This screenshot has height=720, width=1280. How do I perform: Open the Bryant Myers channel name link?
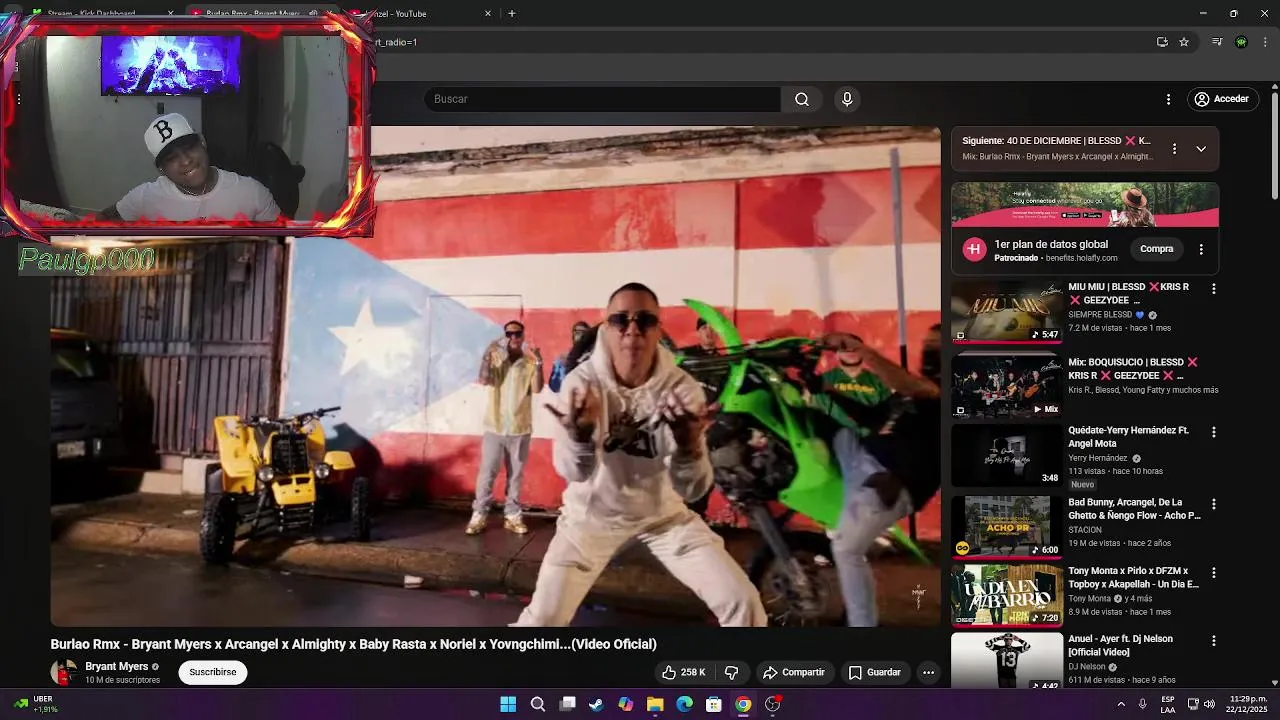pos(117,666)
